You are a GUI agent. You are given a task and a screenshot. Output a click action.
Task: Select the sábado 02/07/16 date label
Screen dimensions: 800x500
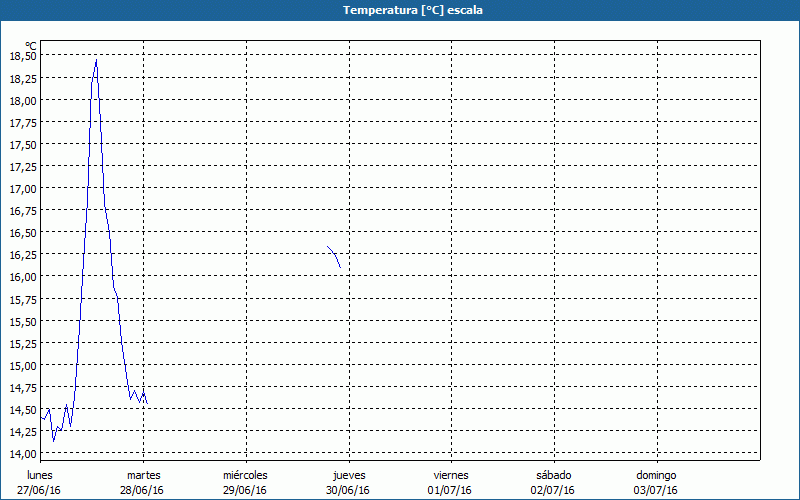click(553, 482)
